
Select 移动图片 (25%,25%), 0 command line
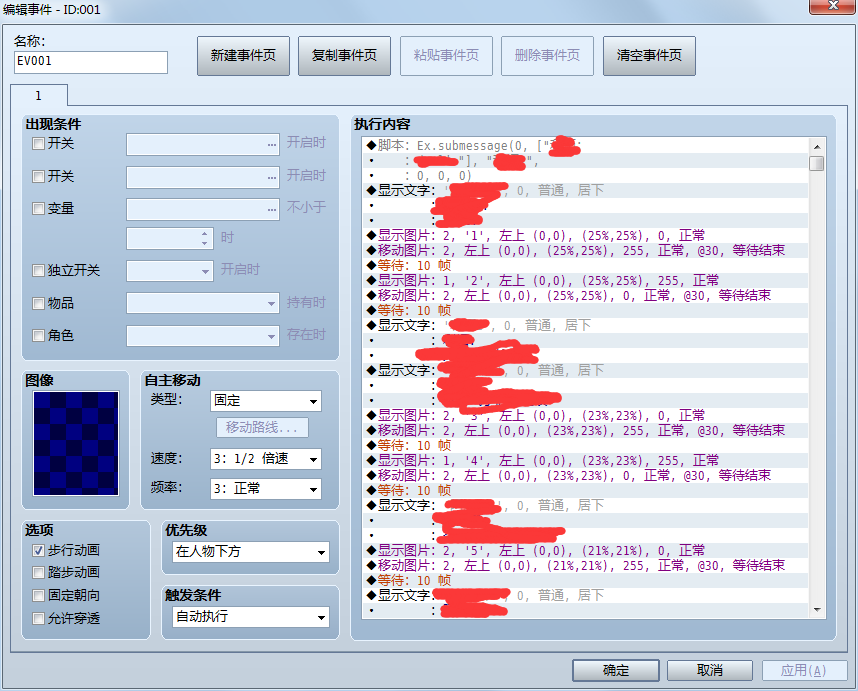tap(585, 295)
